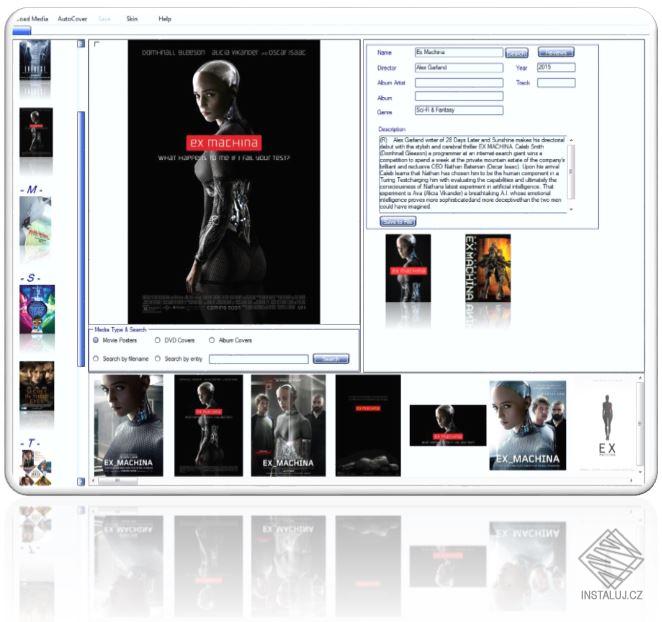Click the up arrow icon atop the media list

coord(81,43)
